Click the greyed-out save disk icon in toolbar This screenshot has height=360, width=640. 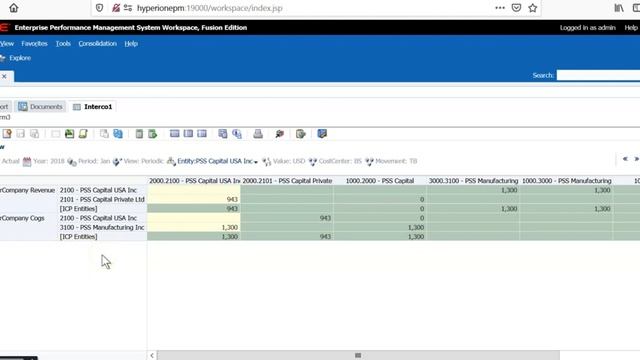[20, 133]
